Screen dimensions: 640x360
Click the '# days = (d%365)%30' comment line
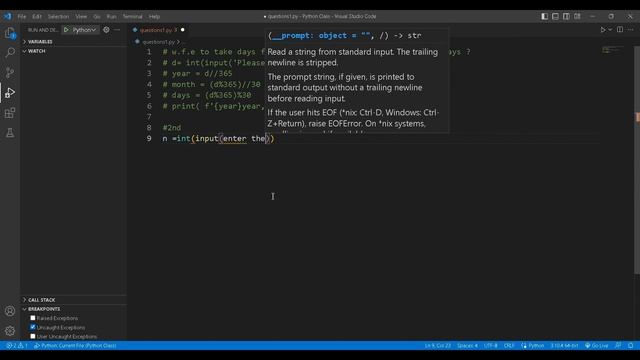click(207, 95)
